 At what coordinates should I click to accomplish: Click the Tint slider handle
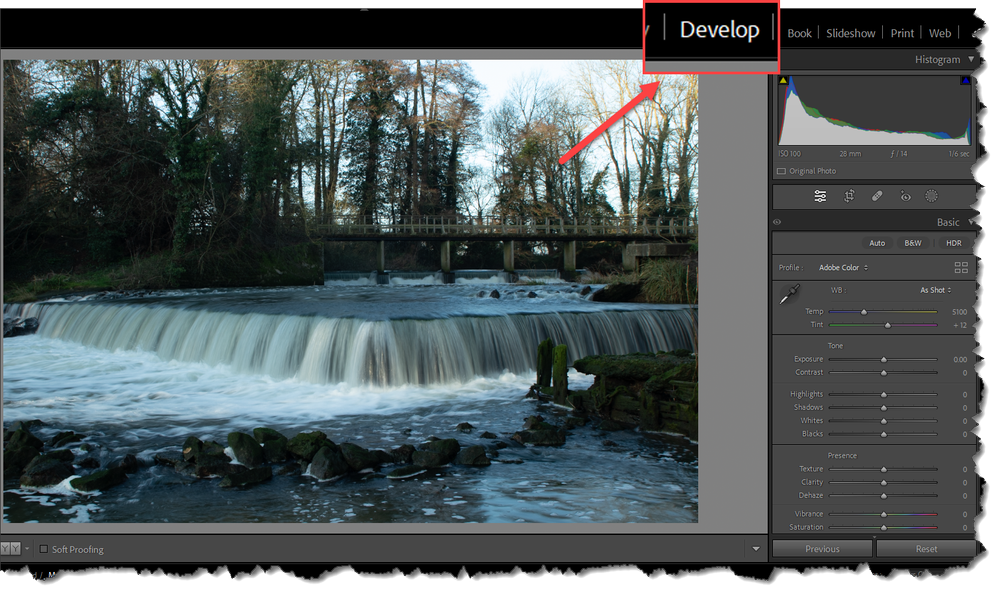point(888,325)
